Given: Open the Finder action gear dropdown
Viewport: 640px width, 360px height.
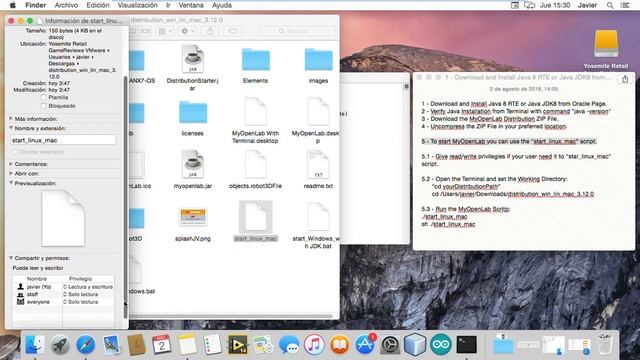Looking at the screenshot, I should tap(188, 31).
